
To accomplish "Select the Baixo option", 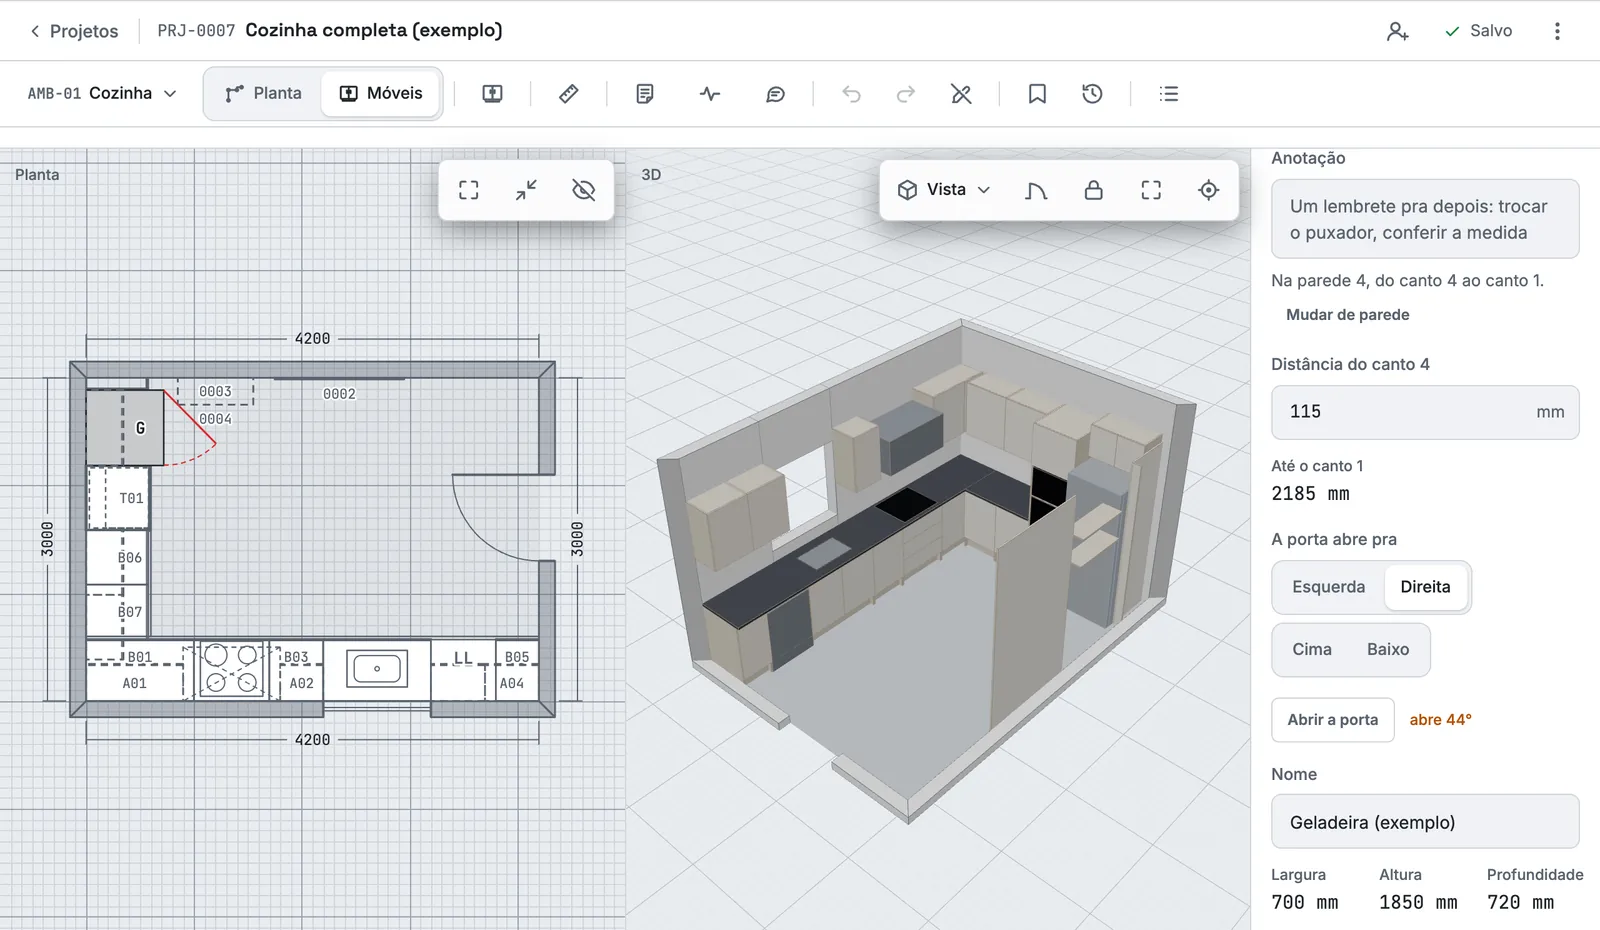I will pyautogui.click(x=1388, y=650).
